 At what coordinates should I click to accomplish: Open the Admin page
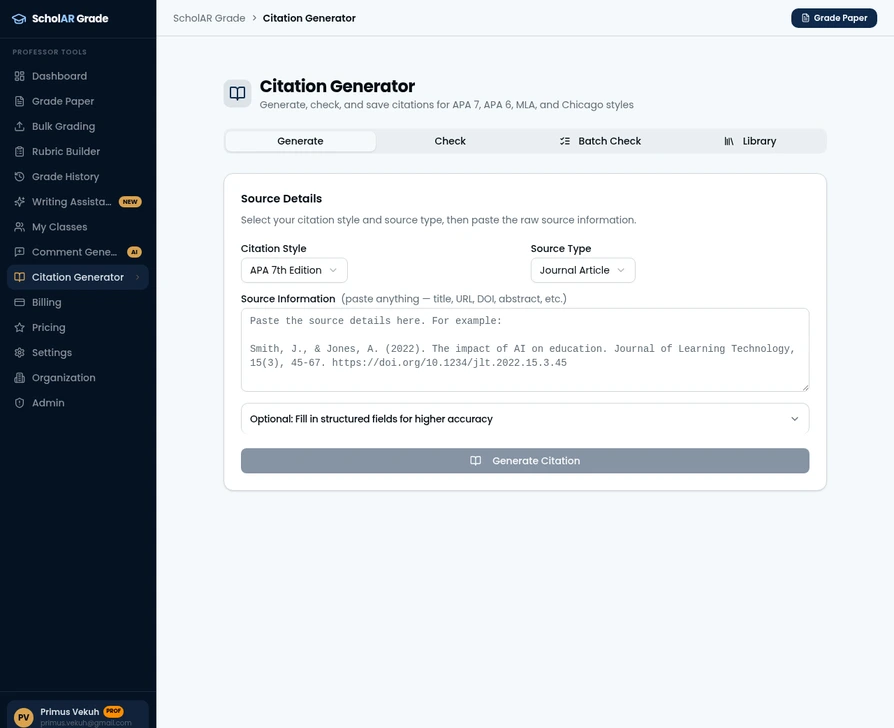pyautogui.click(x=78, y=402)
